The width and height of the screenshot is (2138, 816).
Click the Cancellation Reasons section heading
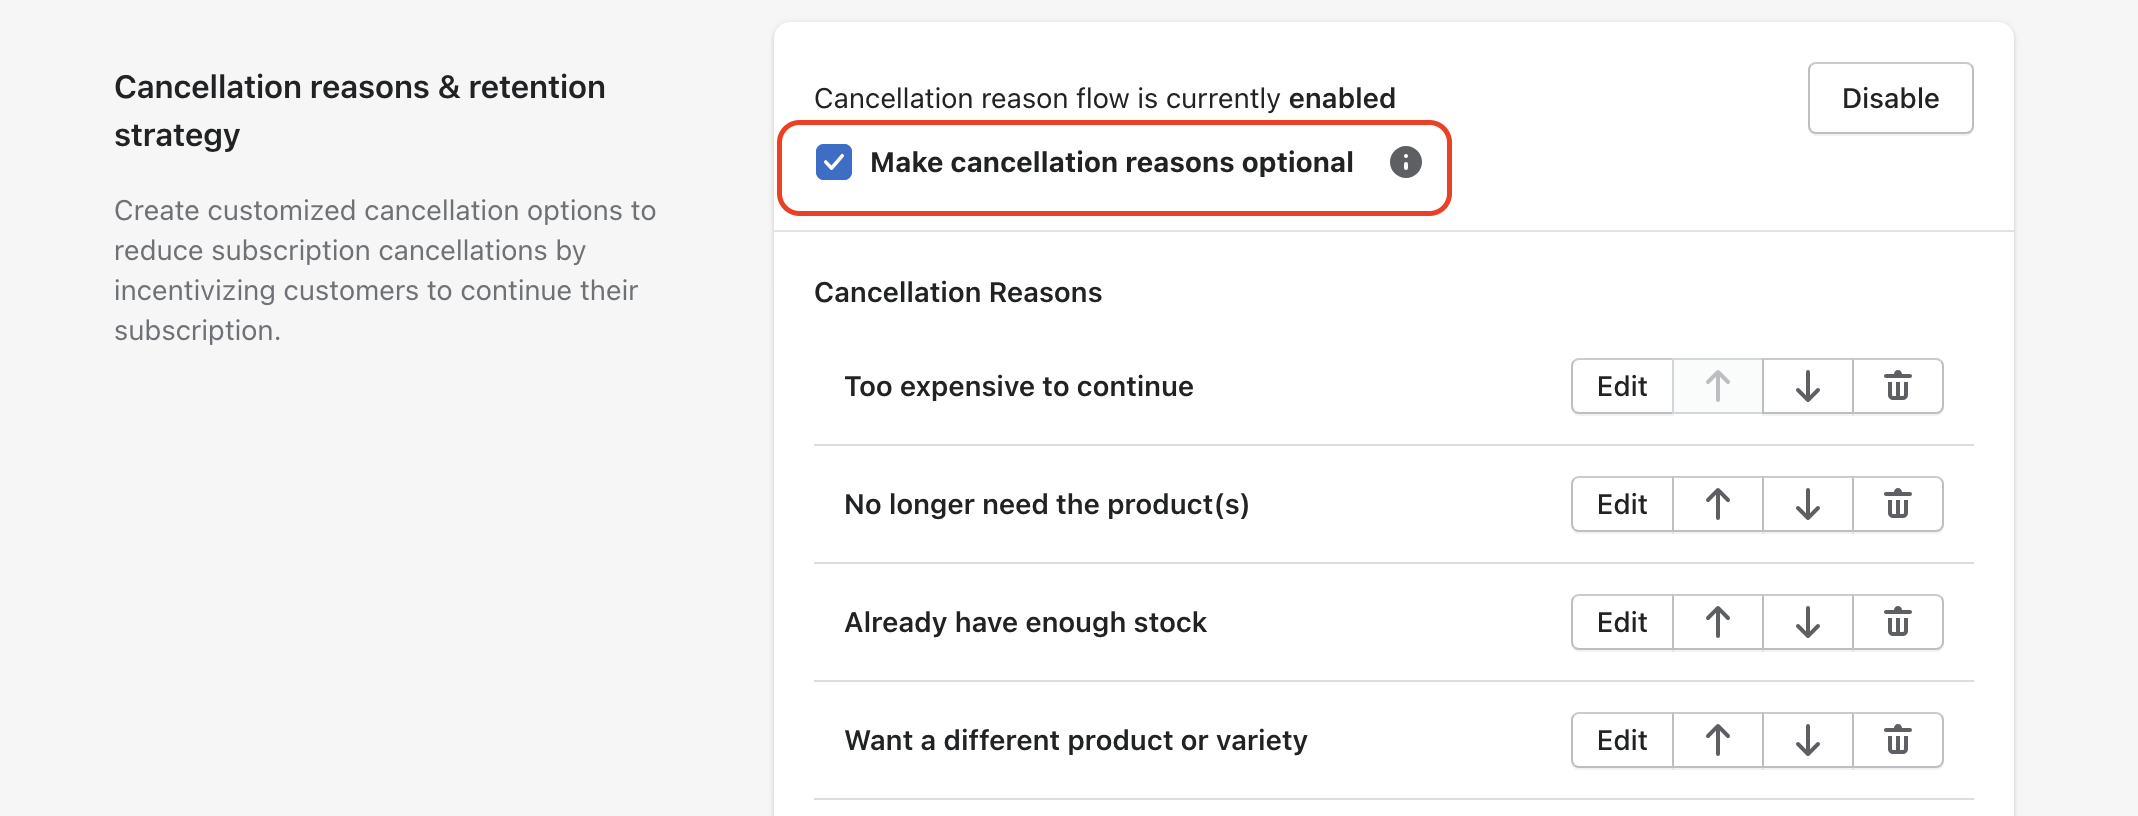[x=957, y=292]
